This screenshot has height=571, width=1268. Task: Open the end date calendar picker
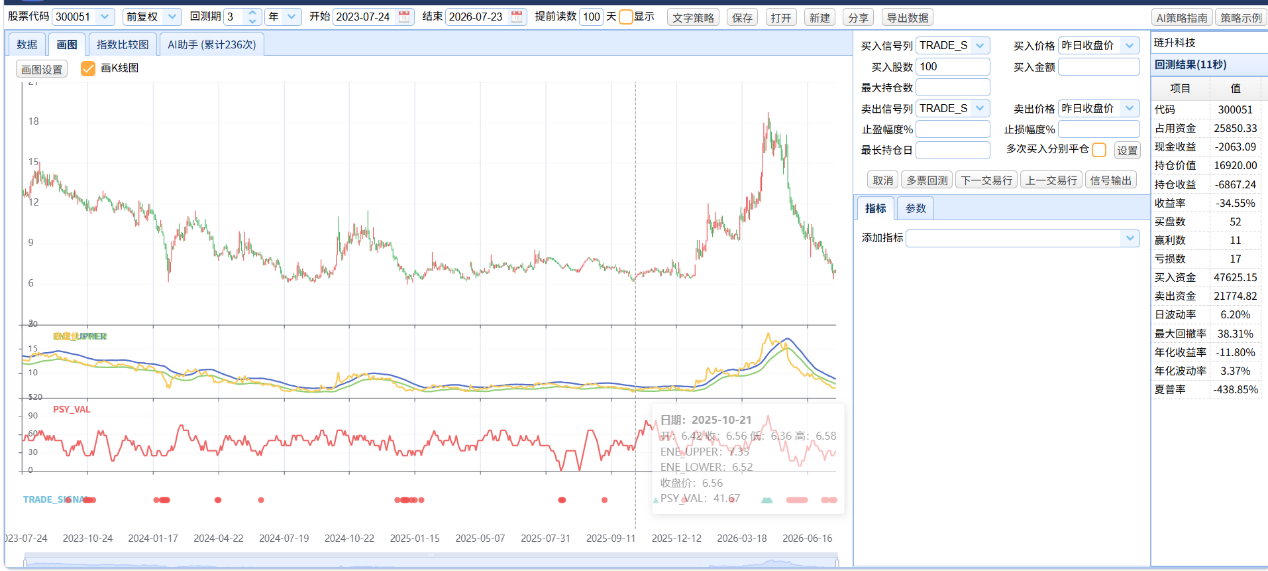pos(517,17)
